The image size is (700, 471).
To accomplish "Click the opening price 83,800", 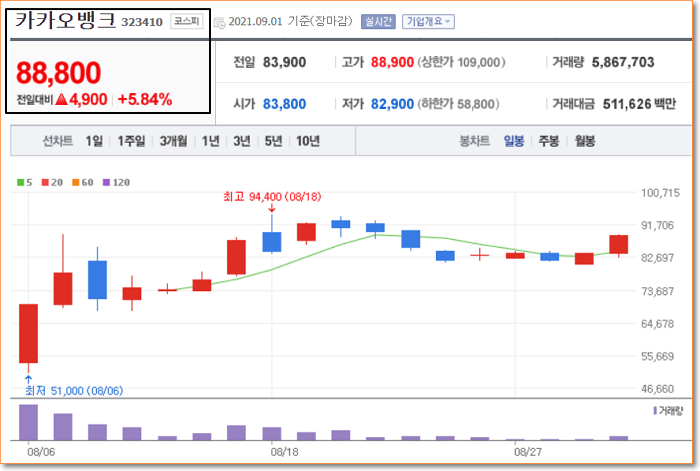I will coord(284,104).
